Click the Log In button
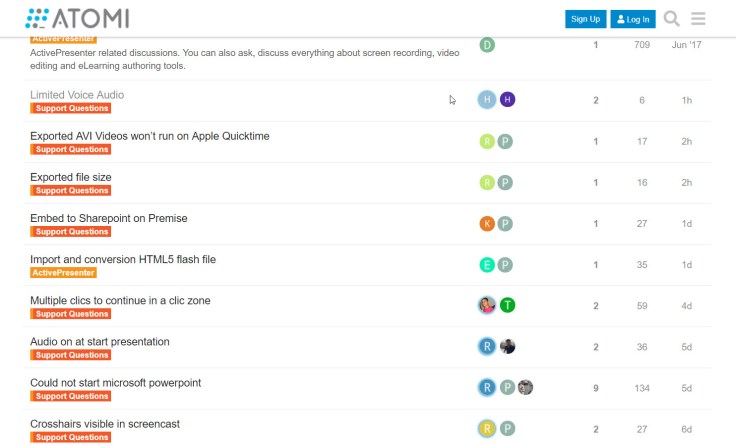The image size is (736, 446). pos(633,19)
